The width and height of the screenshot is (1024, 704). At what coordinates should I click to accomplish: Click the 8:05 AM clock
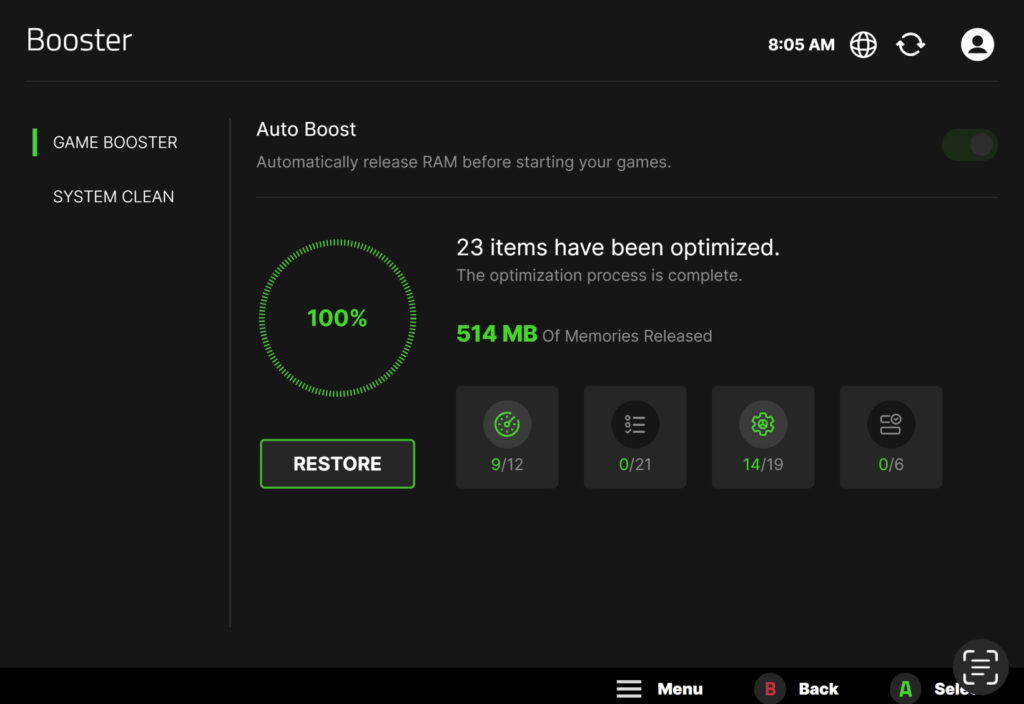[801, 44]
